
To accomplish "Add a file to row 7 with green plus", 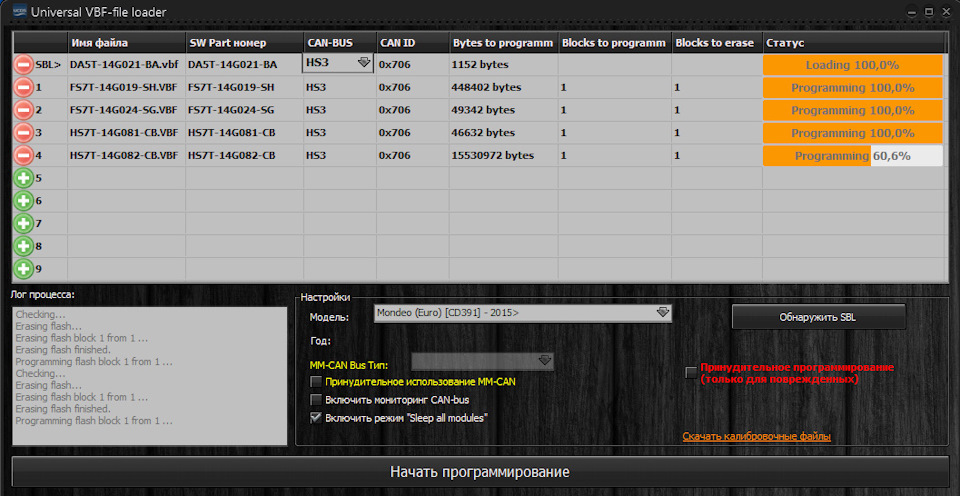I will (x=23, y=224).
